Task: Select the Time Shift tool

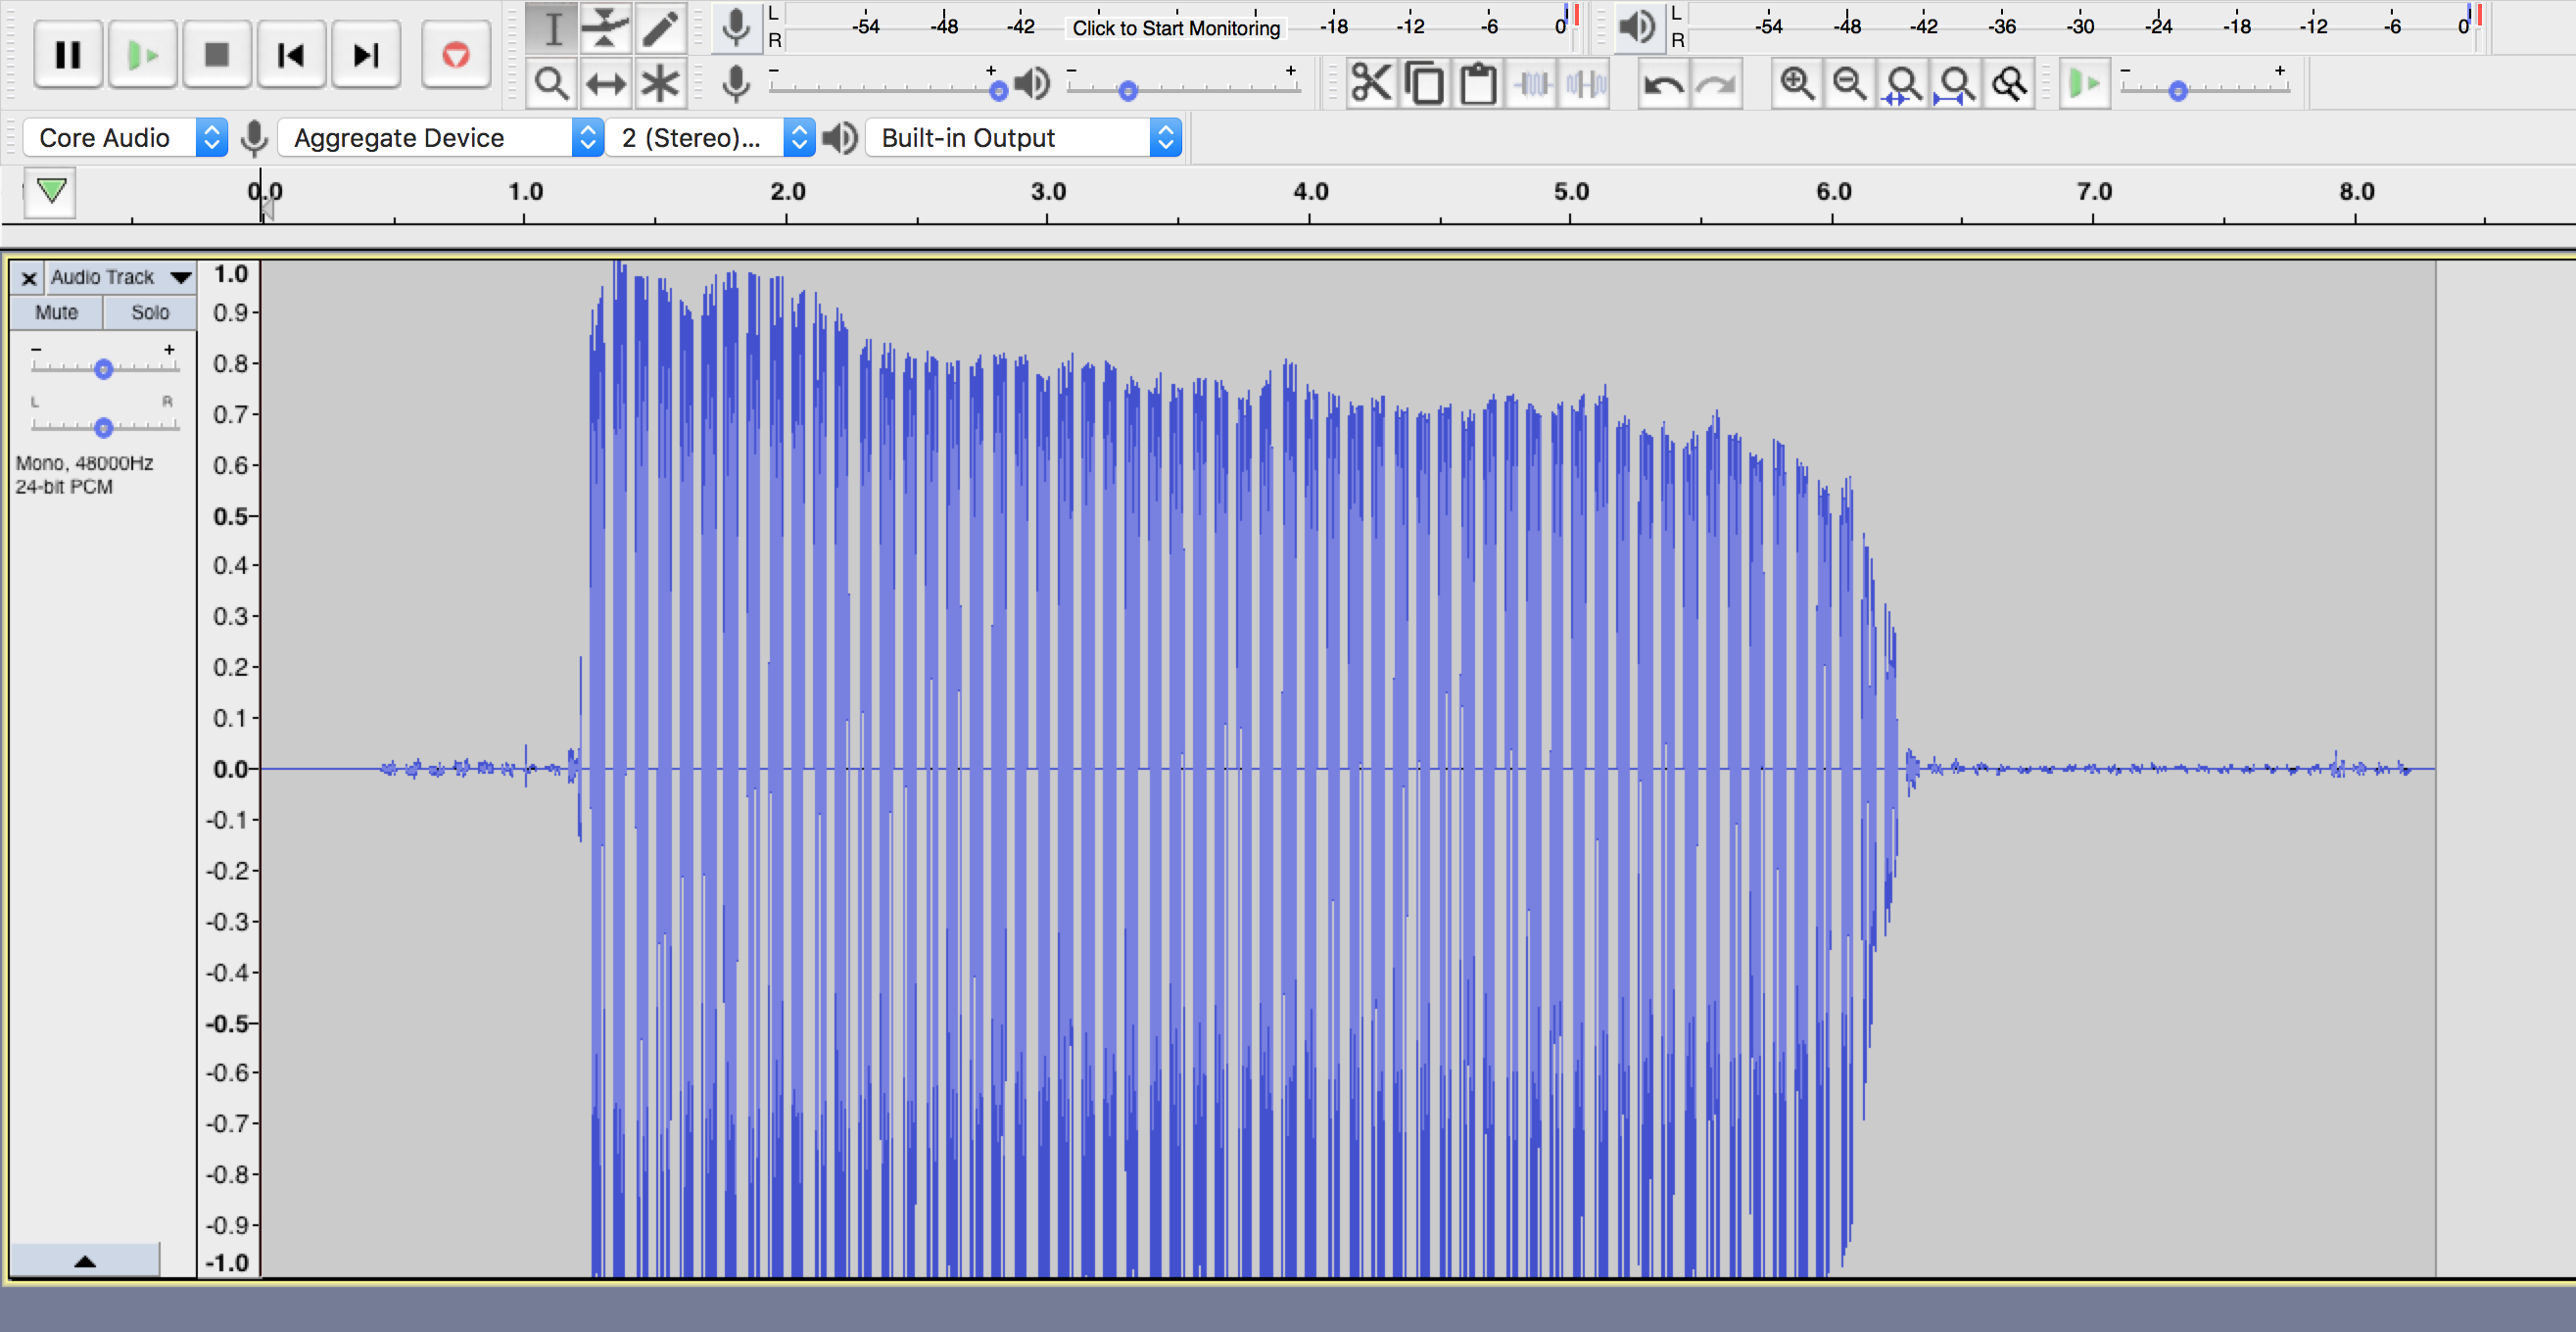Action: (x=606, y=84)
